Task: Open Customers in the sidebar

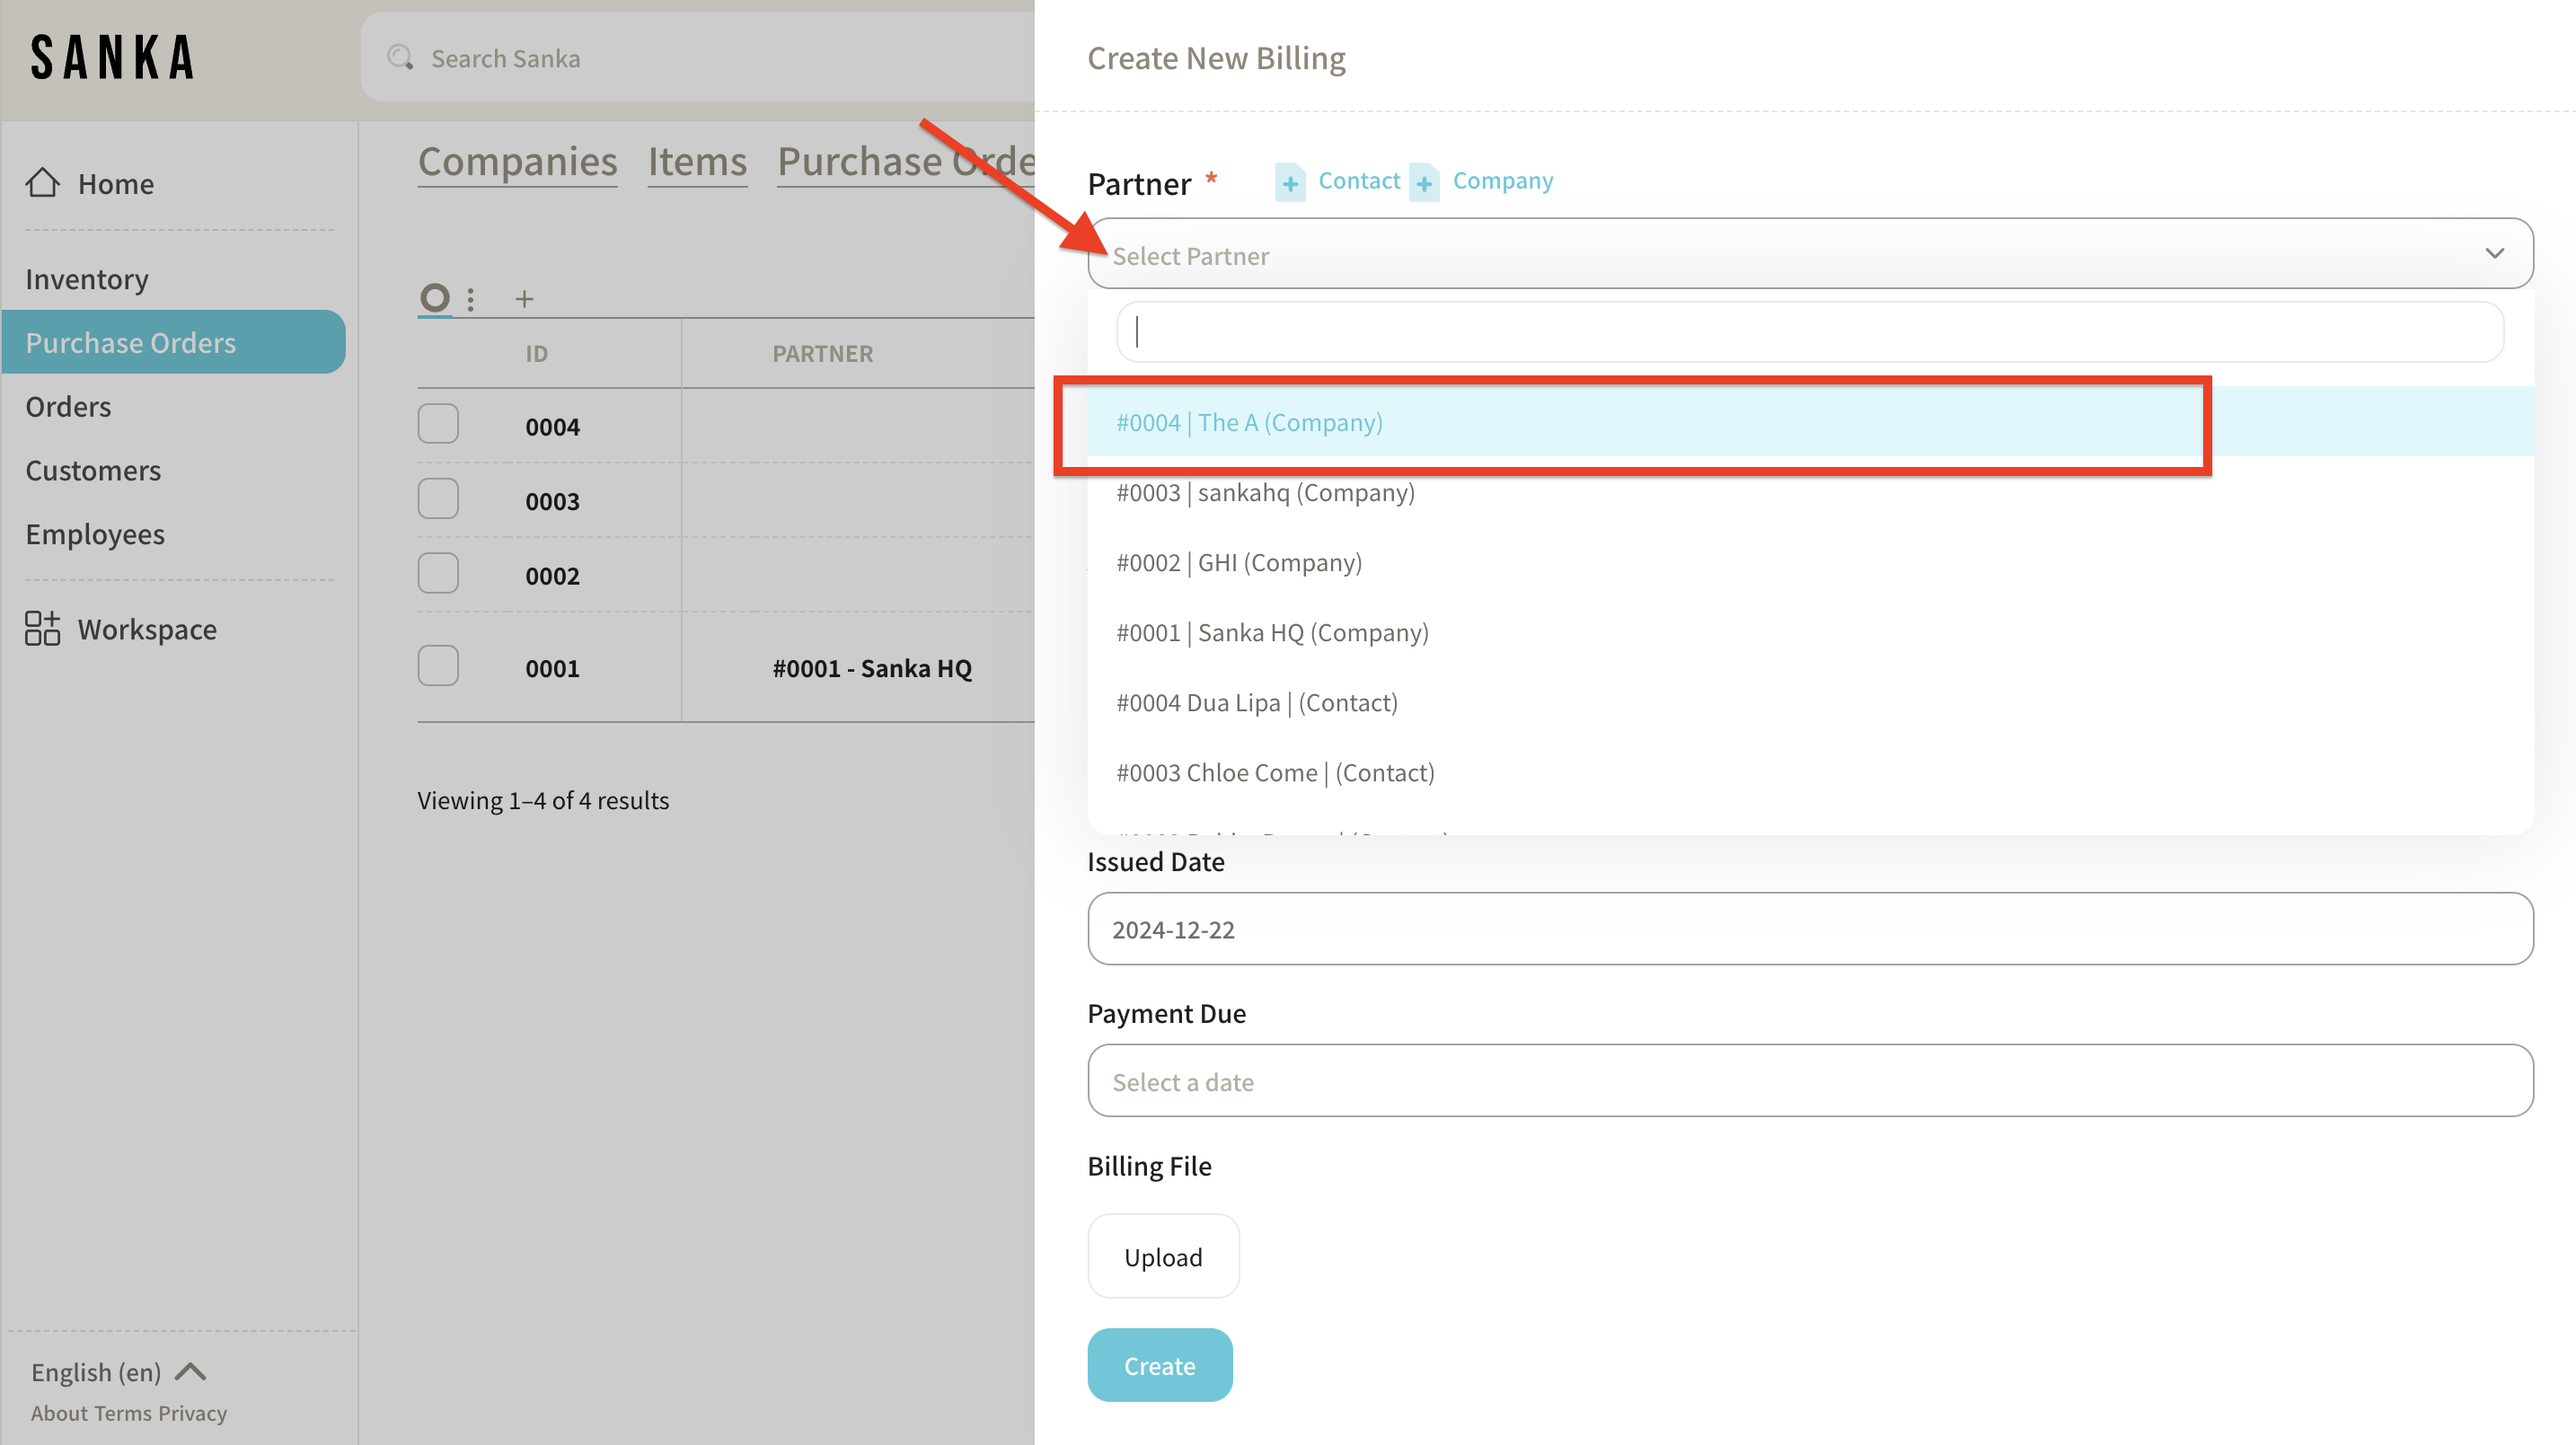Action: click(x=93, y=470)
